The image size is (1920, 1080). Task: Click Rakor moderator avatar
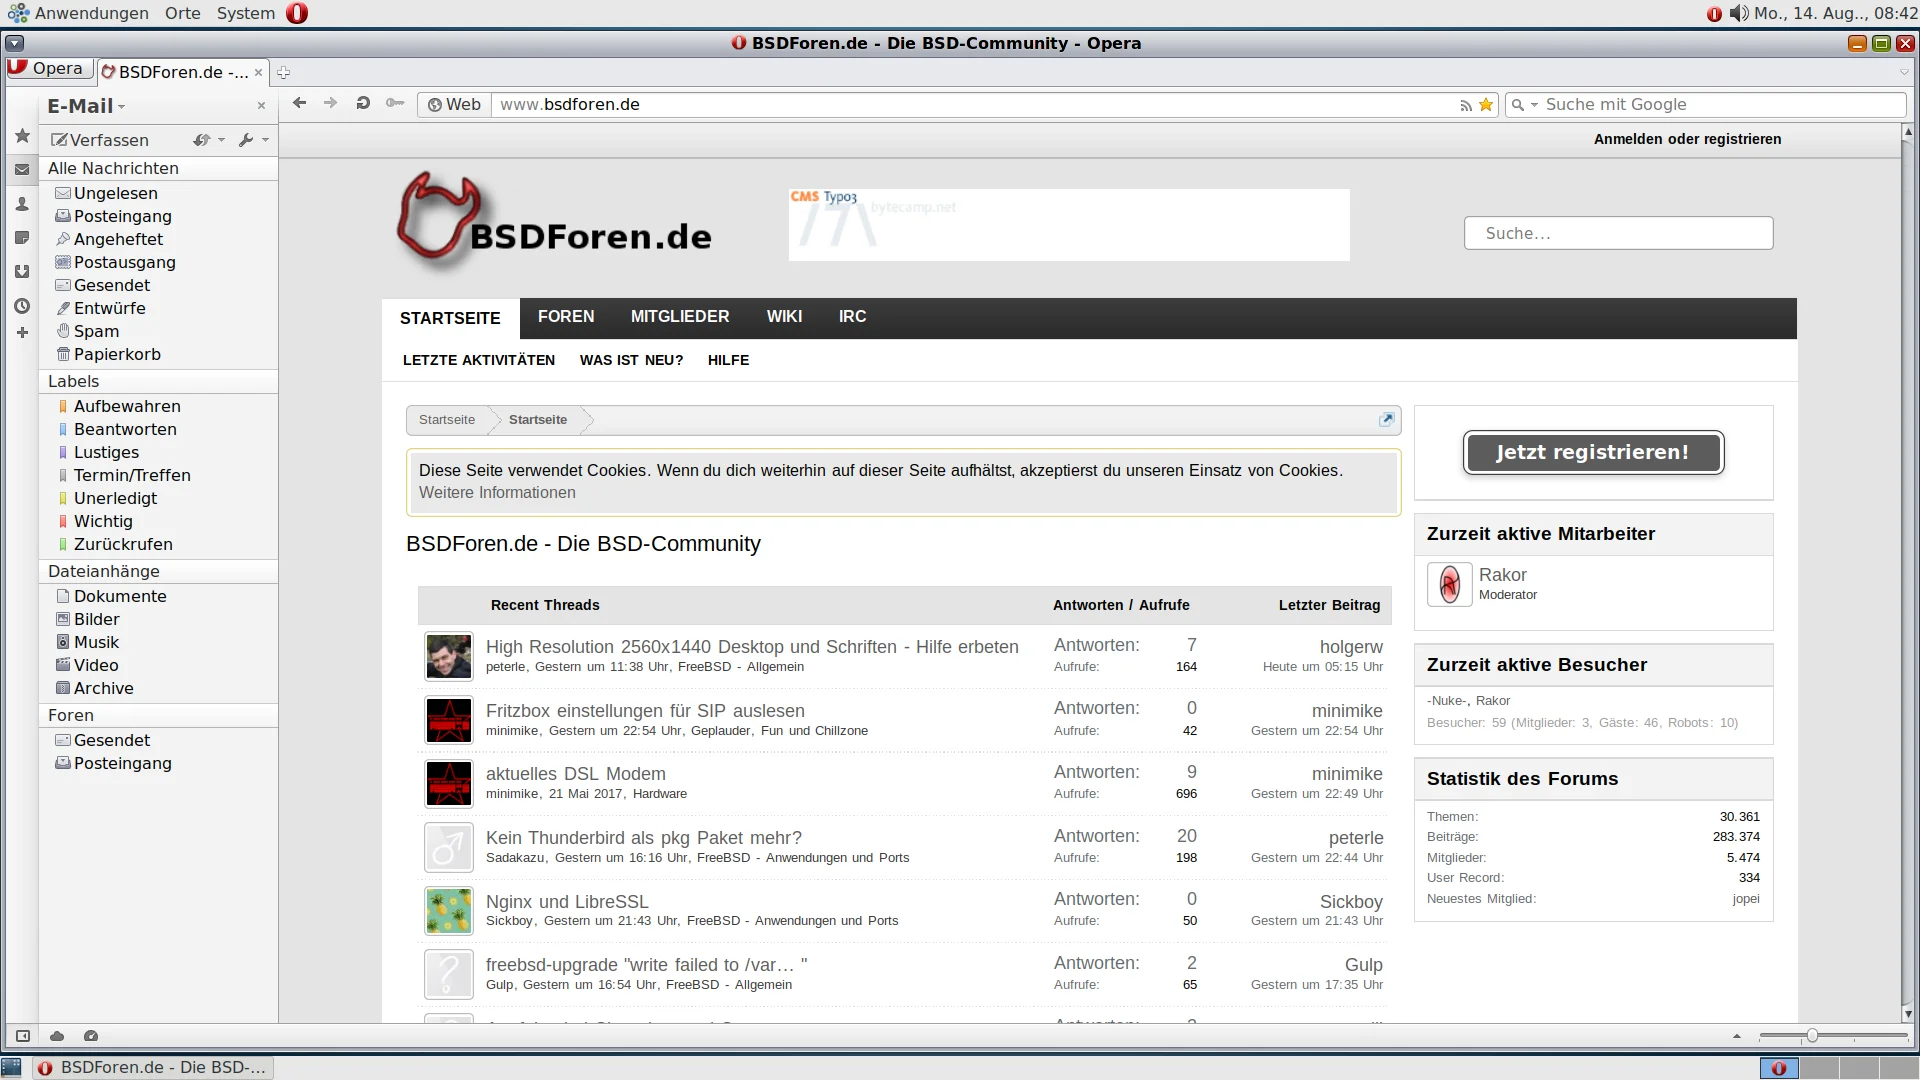click(1449, 584)
